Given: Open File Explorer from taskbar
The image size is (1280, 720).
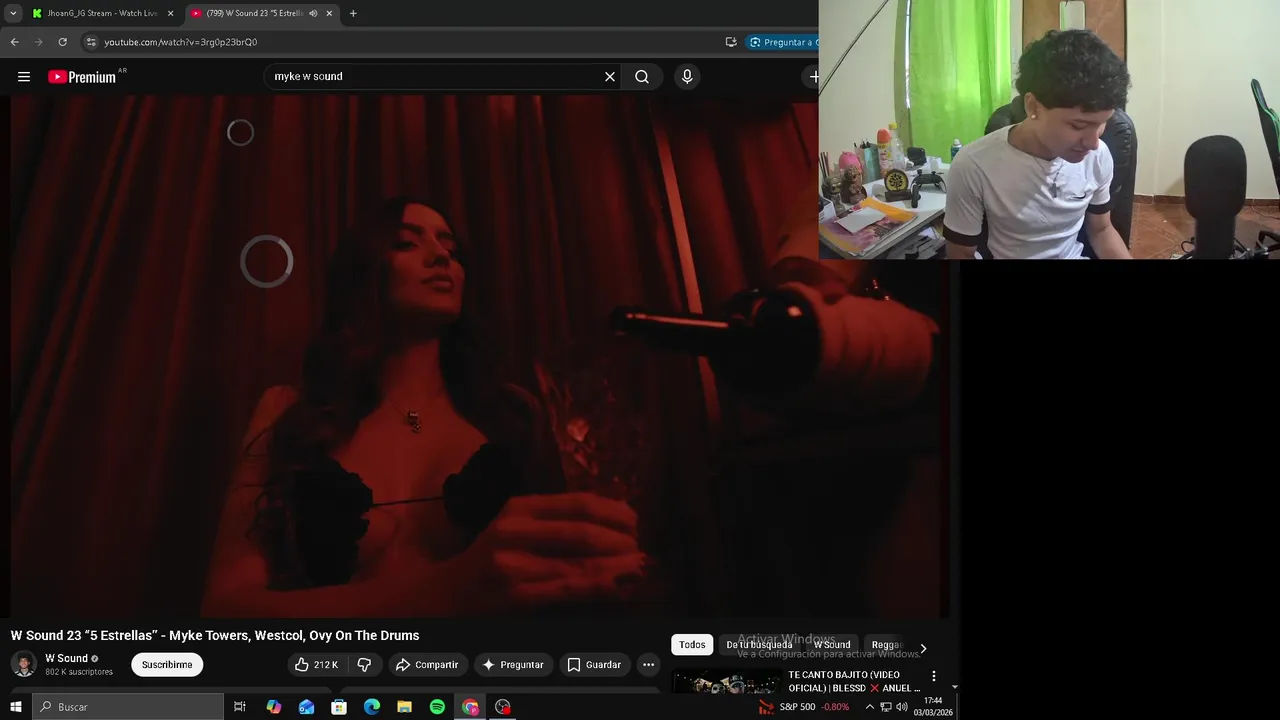Looking at the screenshot, I should pyautogui.click(x=404, y=707).
